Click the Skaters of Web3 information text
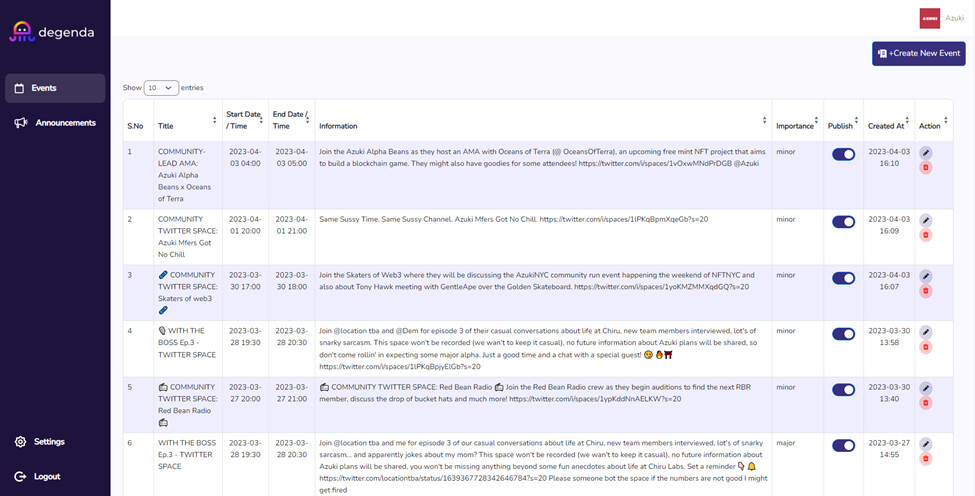The height and width of the screenshot is (496, 975). (x=537, y=281)
